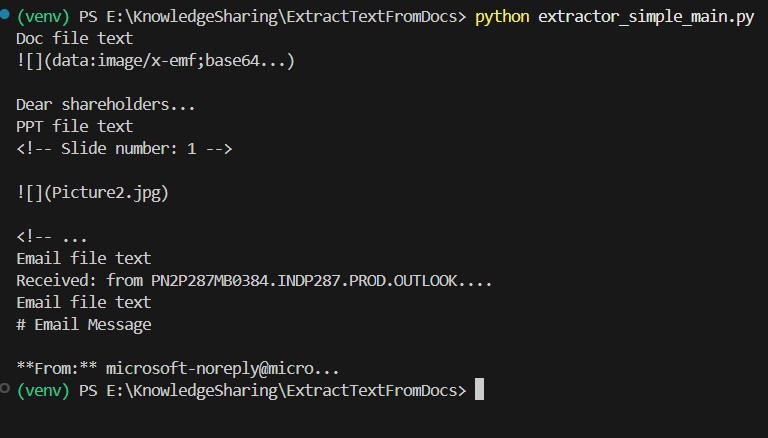The height and width of the screenshot is (438, 768).
Task: Click the "Slide number: 1" comment line
Action: coord(124,148)
